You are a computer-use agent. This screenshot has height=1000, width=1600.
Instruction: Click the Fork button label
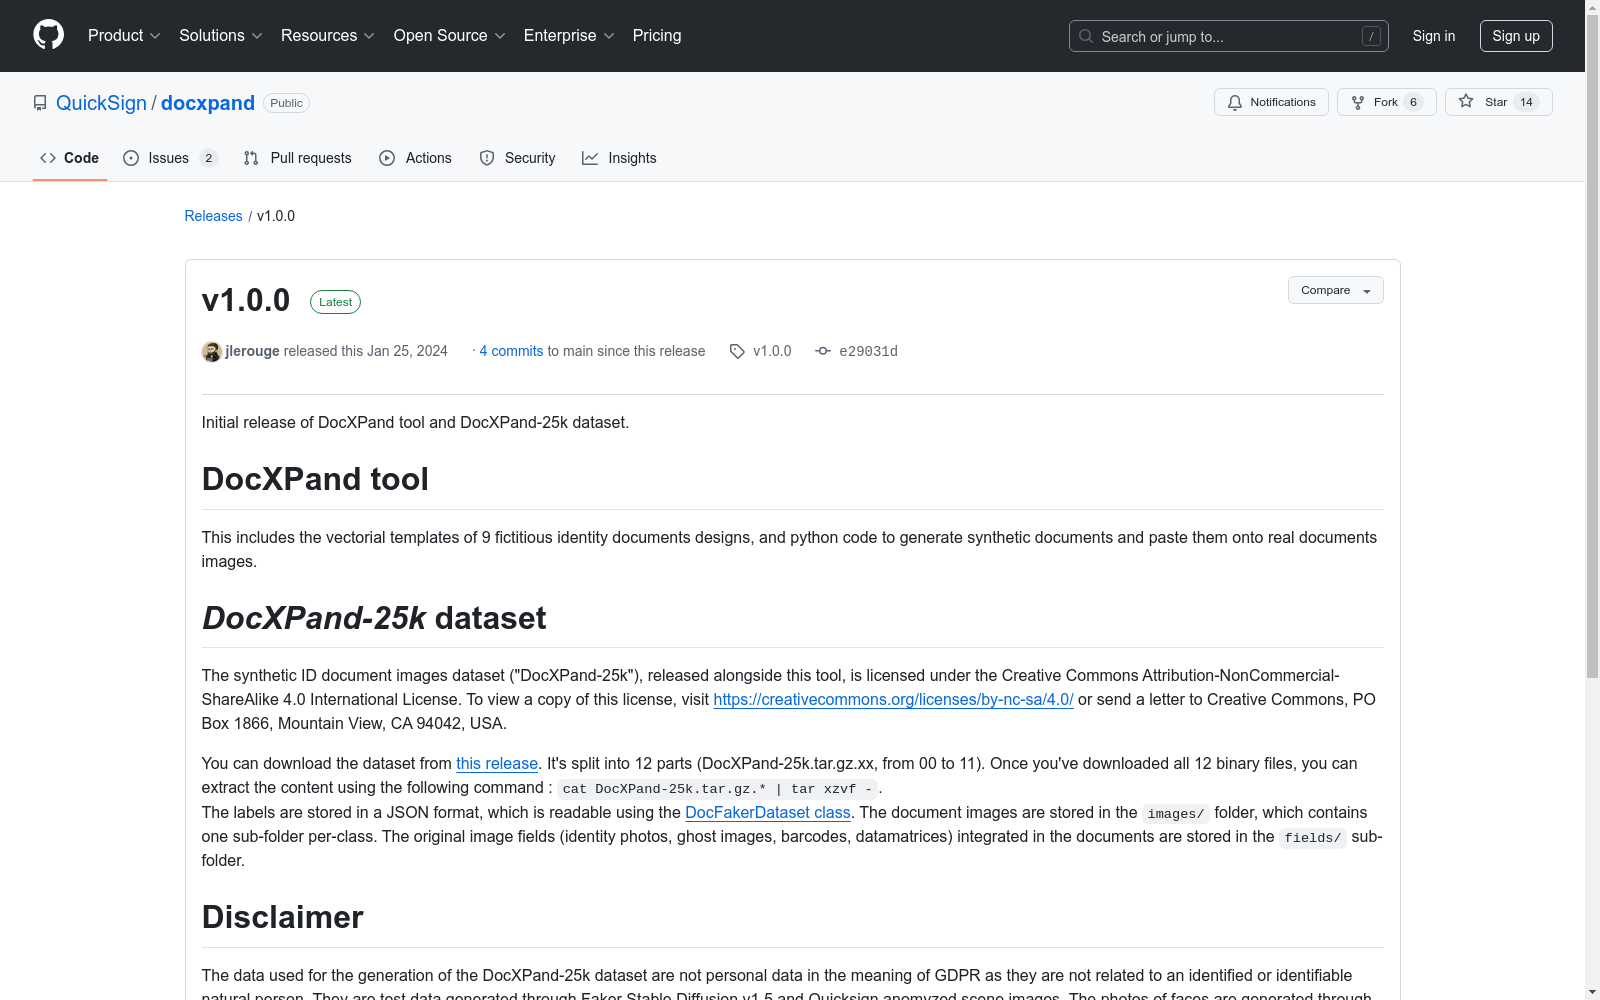[1385, 102]
